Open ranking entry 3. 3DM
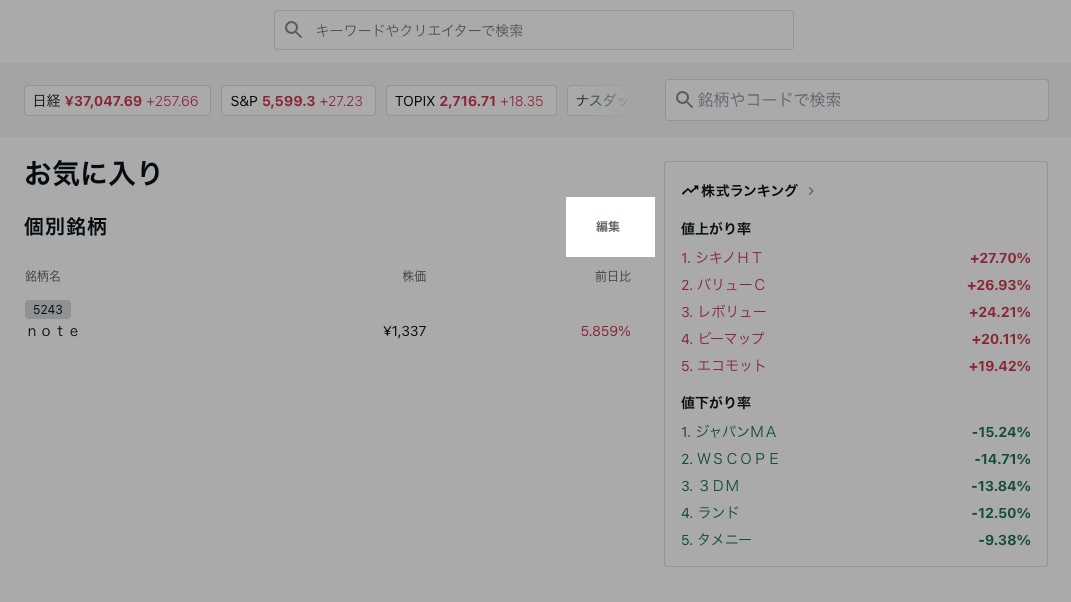This screenshot has height=602, width=1071. (x=710, y=486)
